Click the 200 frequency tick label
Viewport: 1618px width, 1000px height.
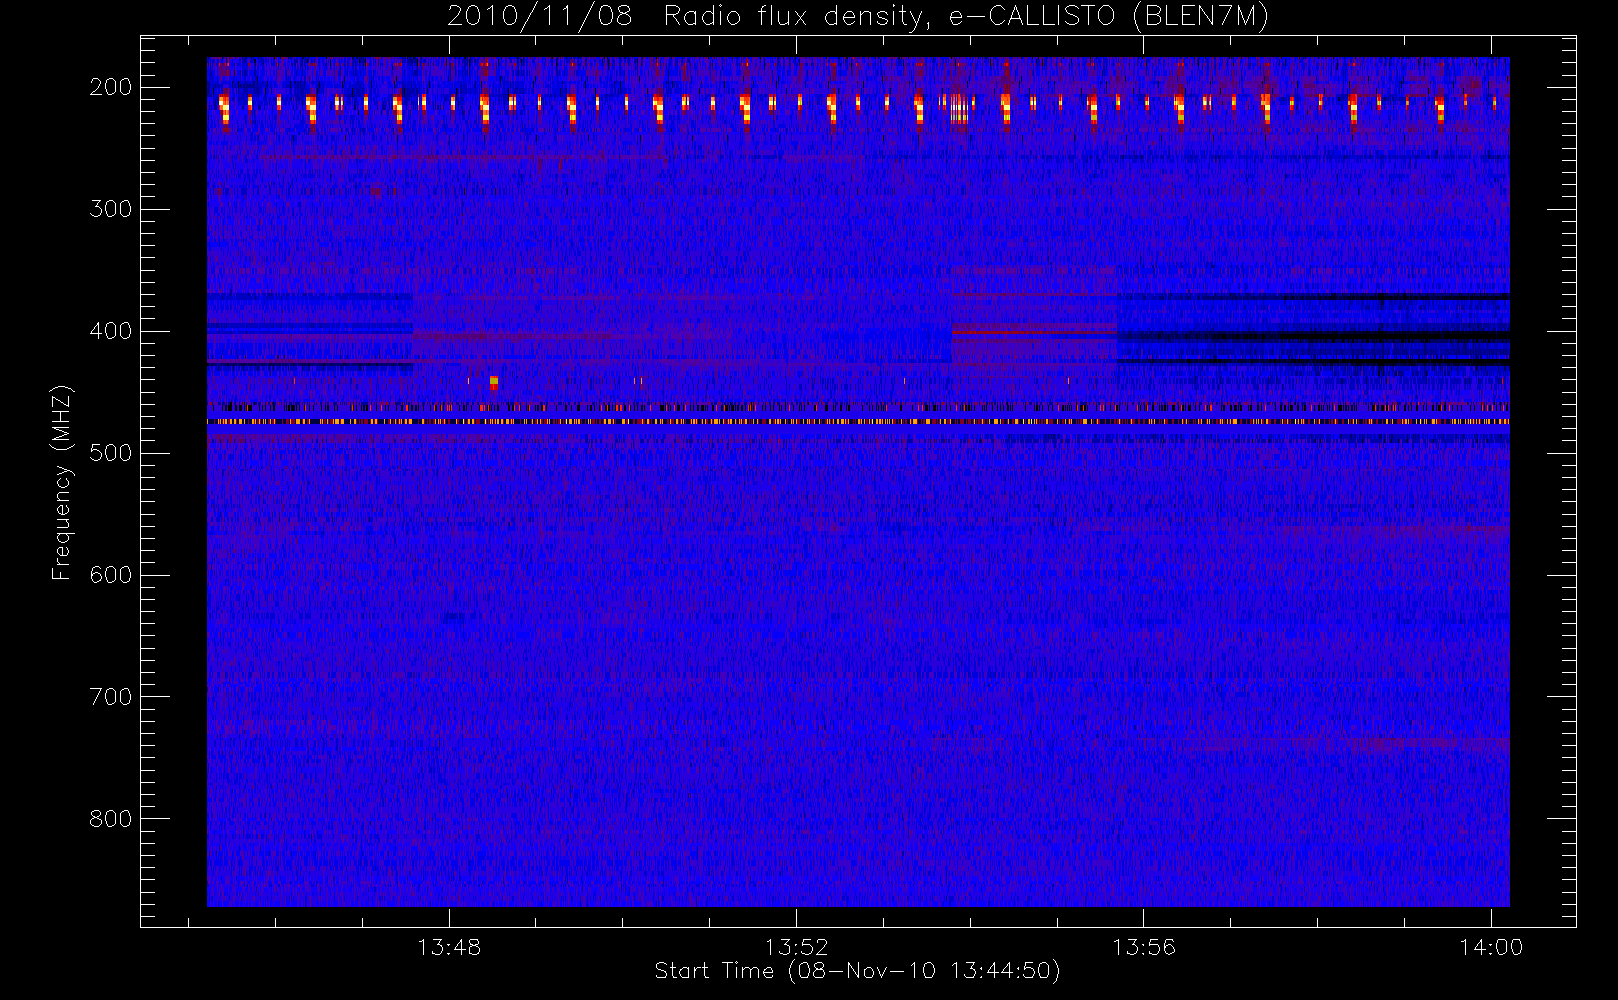coord(111,87)
